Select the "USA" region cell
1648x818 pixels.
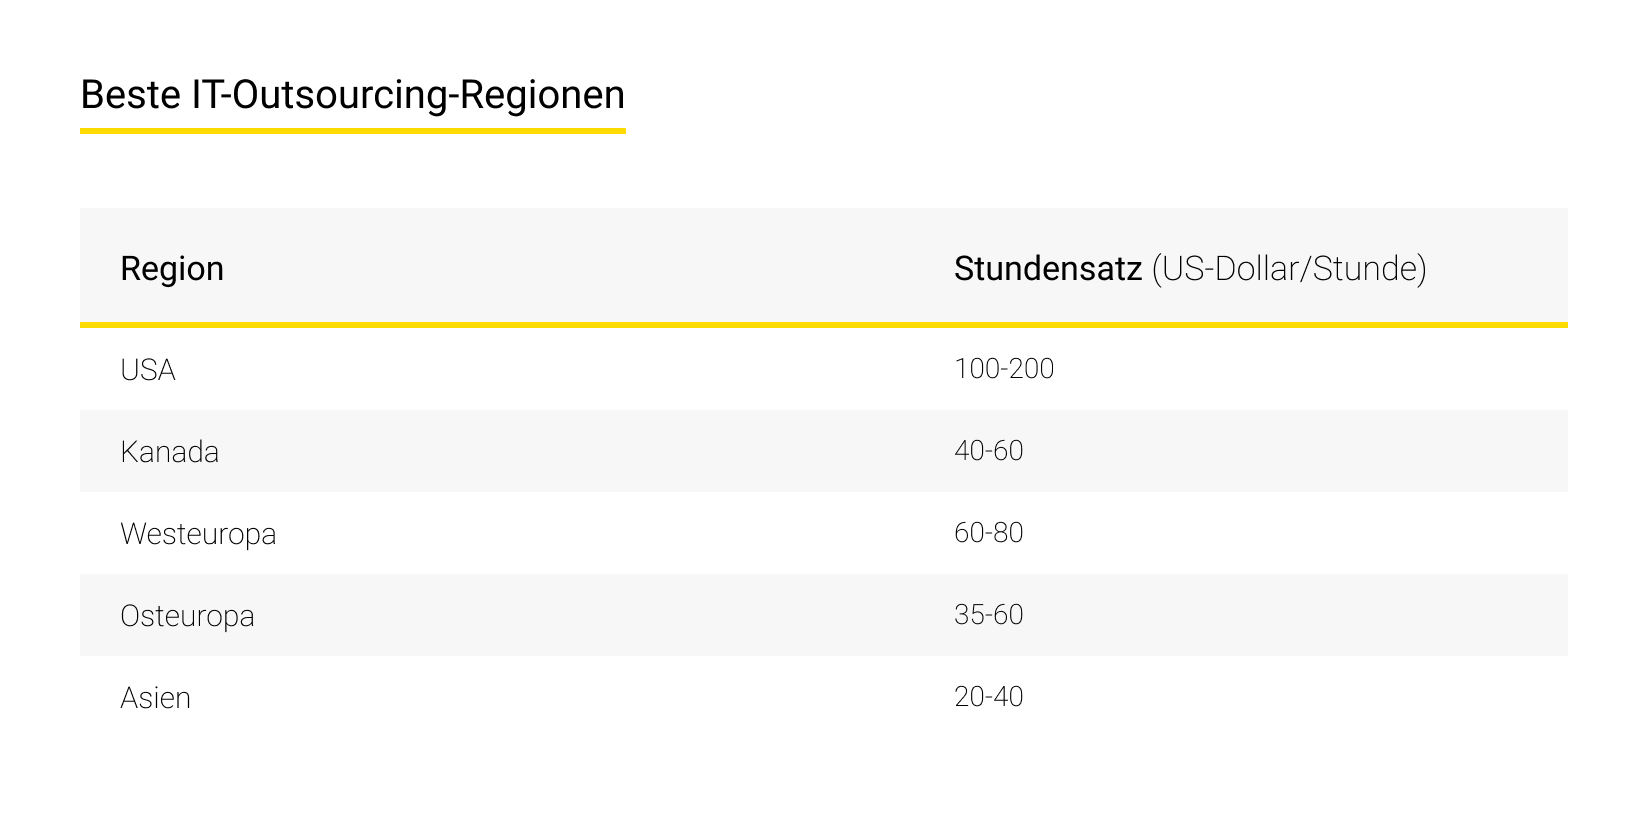pyautogui.click(x=148, y=370)
